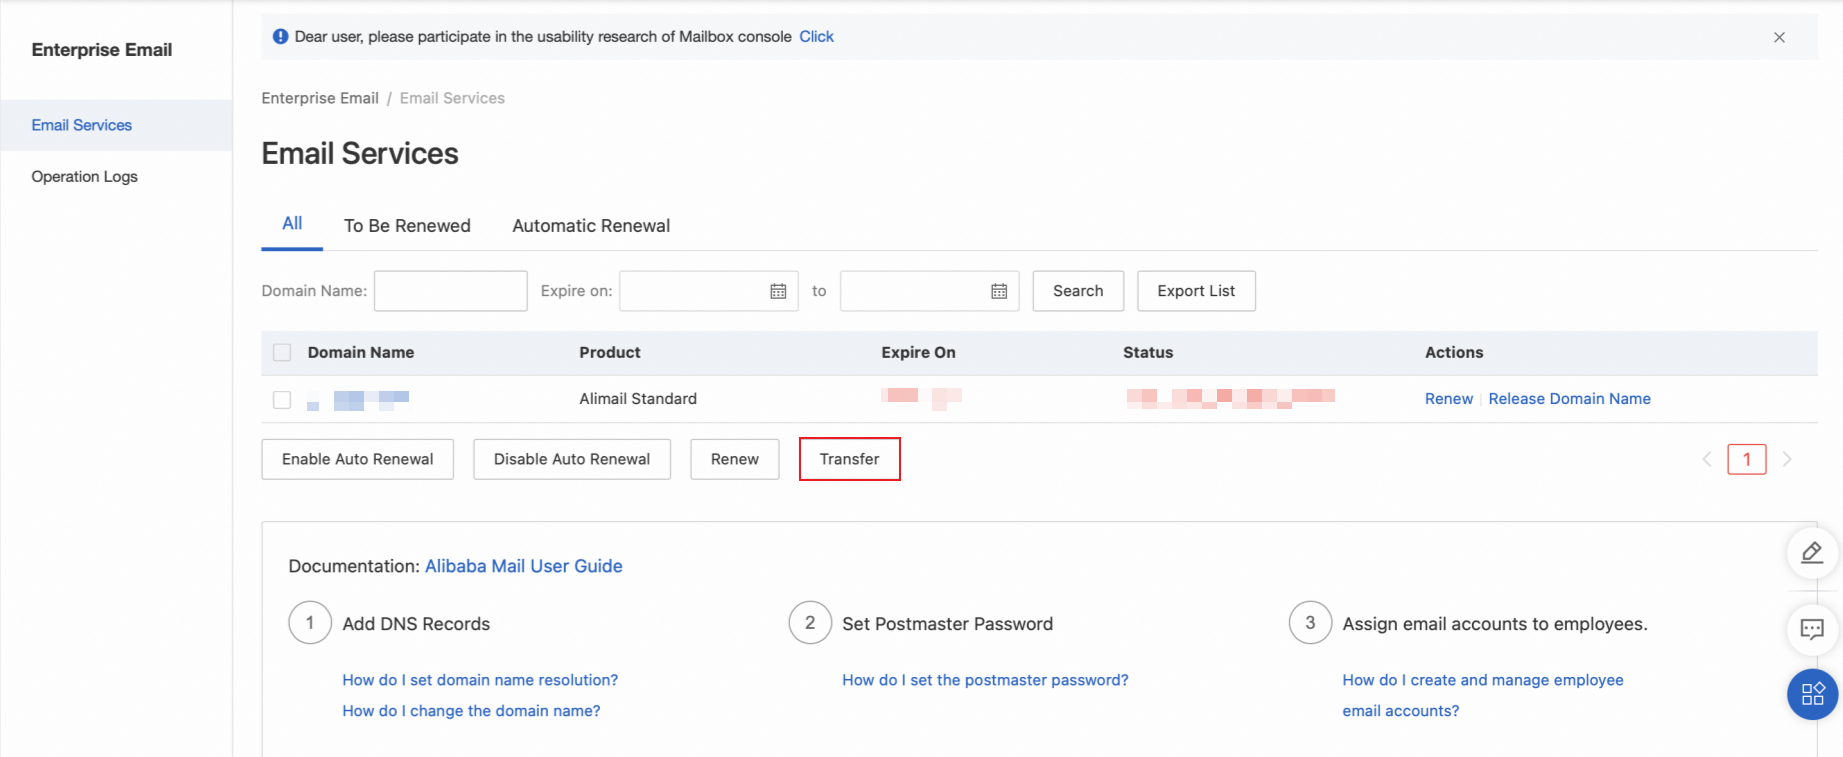Open the Automatic Renewal tab
Image resolution: width=1843 pixels, height=757 pixels.
point(591,226)
